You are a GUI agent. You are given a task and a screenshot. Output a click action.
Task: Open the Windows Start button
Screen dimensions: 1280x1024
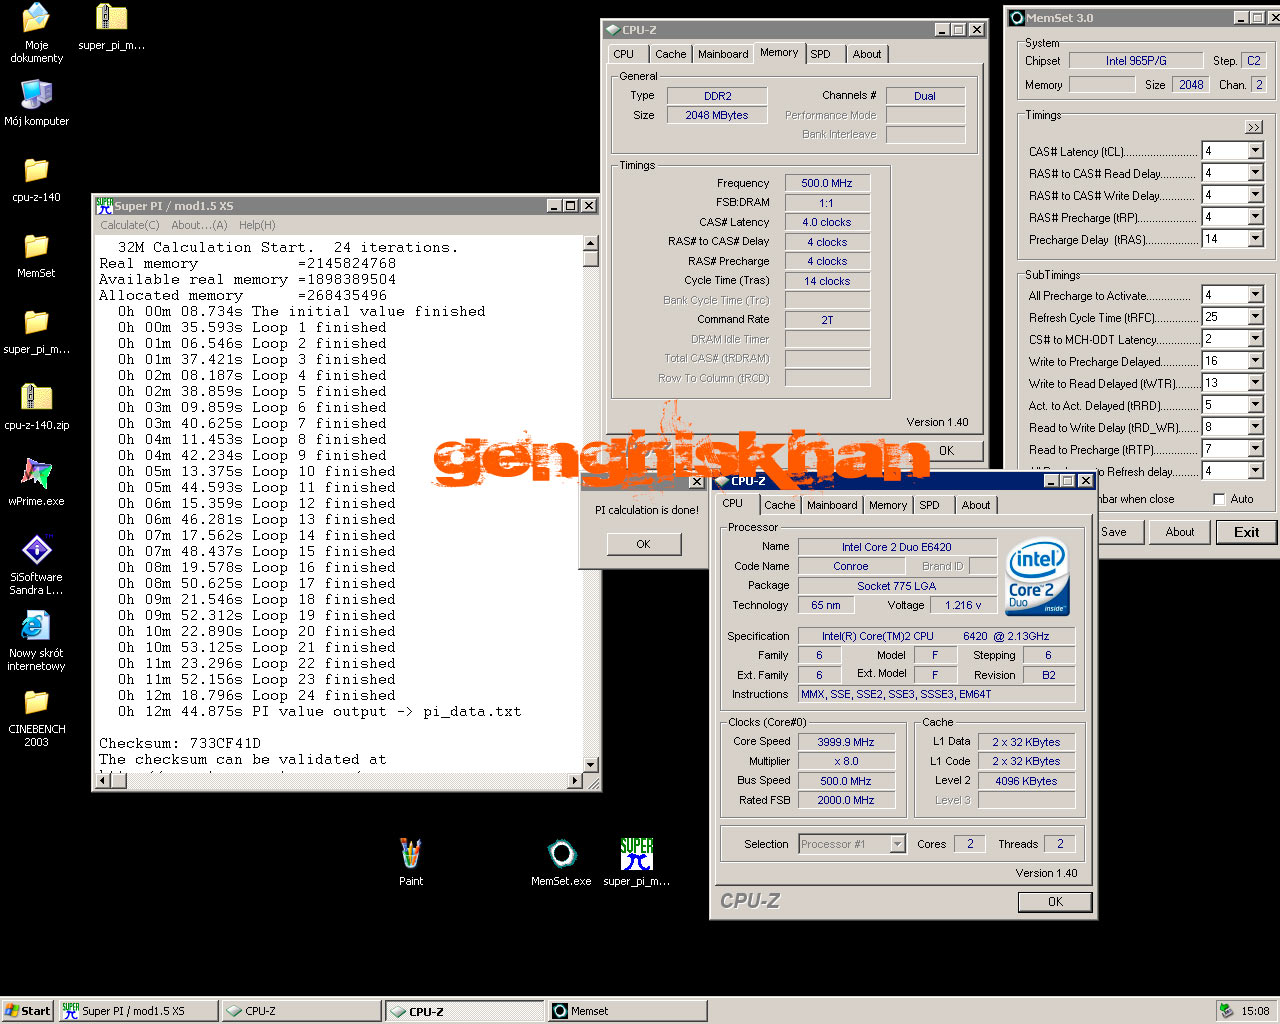(x=27, y=1011)
